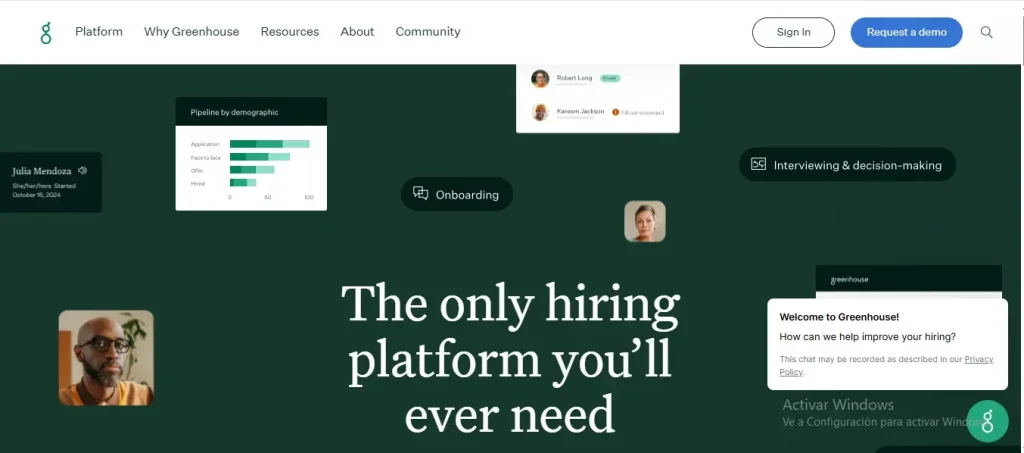Expand the Resources menu

coord(290,31)
